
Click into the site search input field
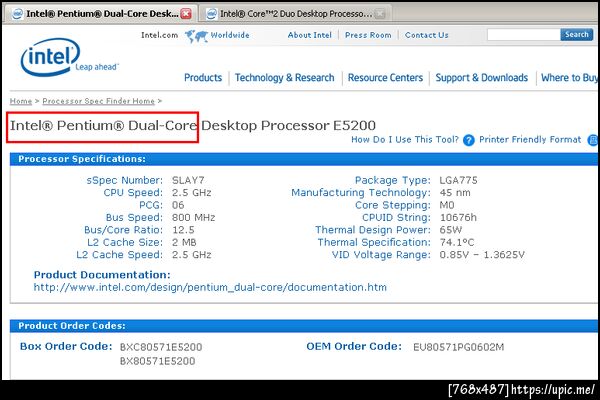[523, 35]
